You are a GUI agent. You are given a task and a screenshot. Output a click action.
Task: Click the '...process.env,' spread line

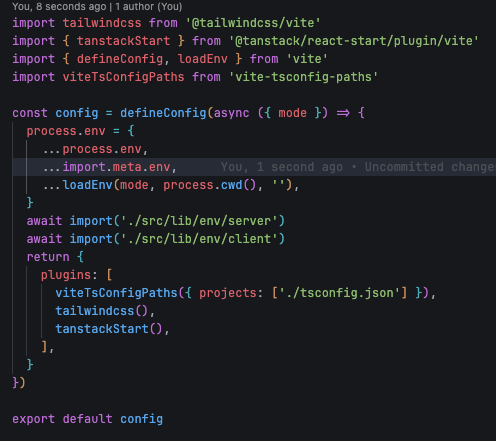[x=95, y=149]
